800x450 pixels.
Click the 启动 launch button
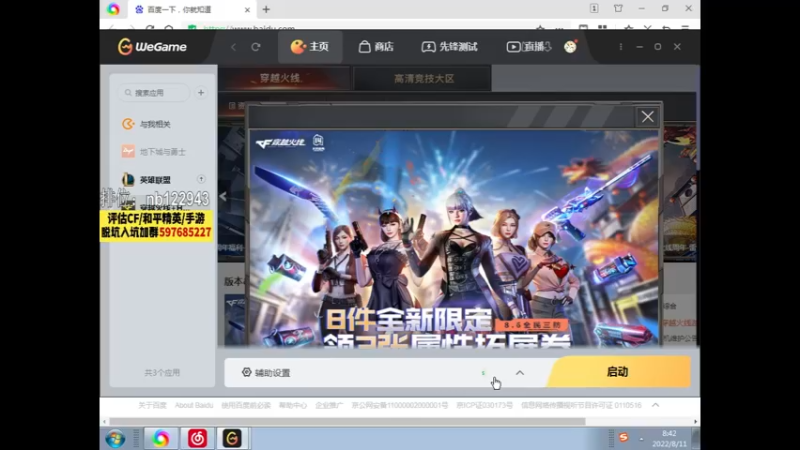619,371
